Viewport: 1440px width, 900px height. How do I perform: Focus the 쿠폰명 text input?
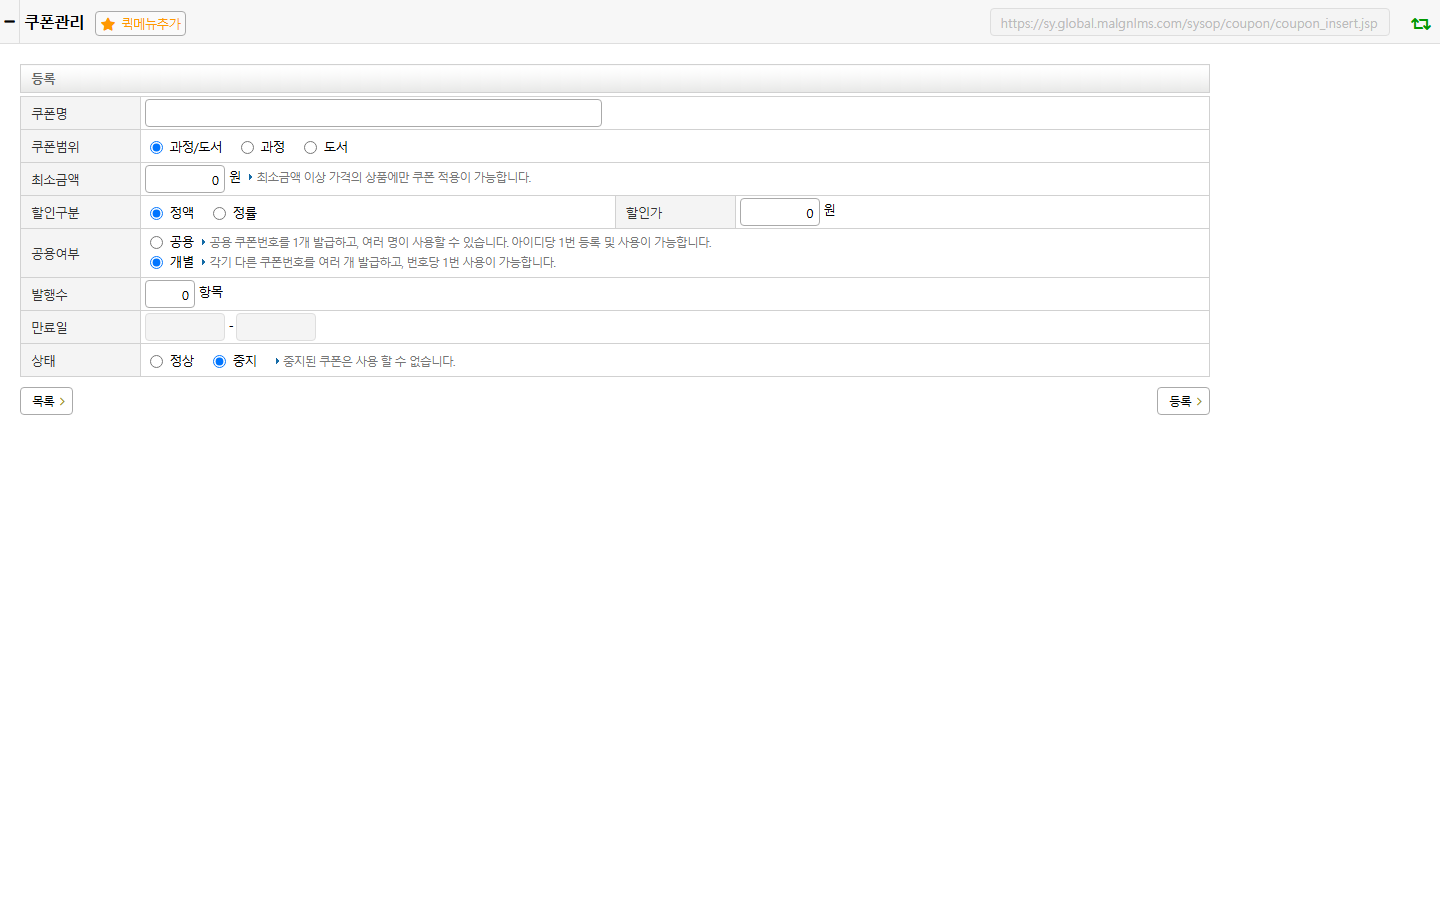click(373, 113)
